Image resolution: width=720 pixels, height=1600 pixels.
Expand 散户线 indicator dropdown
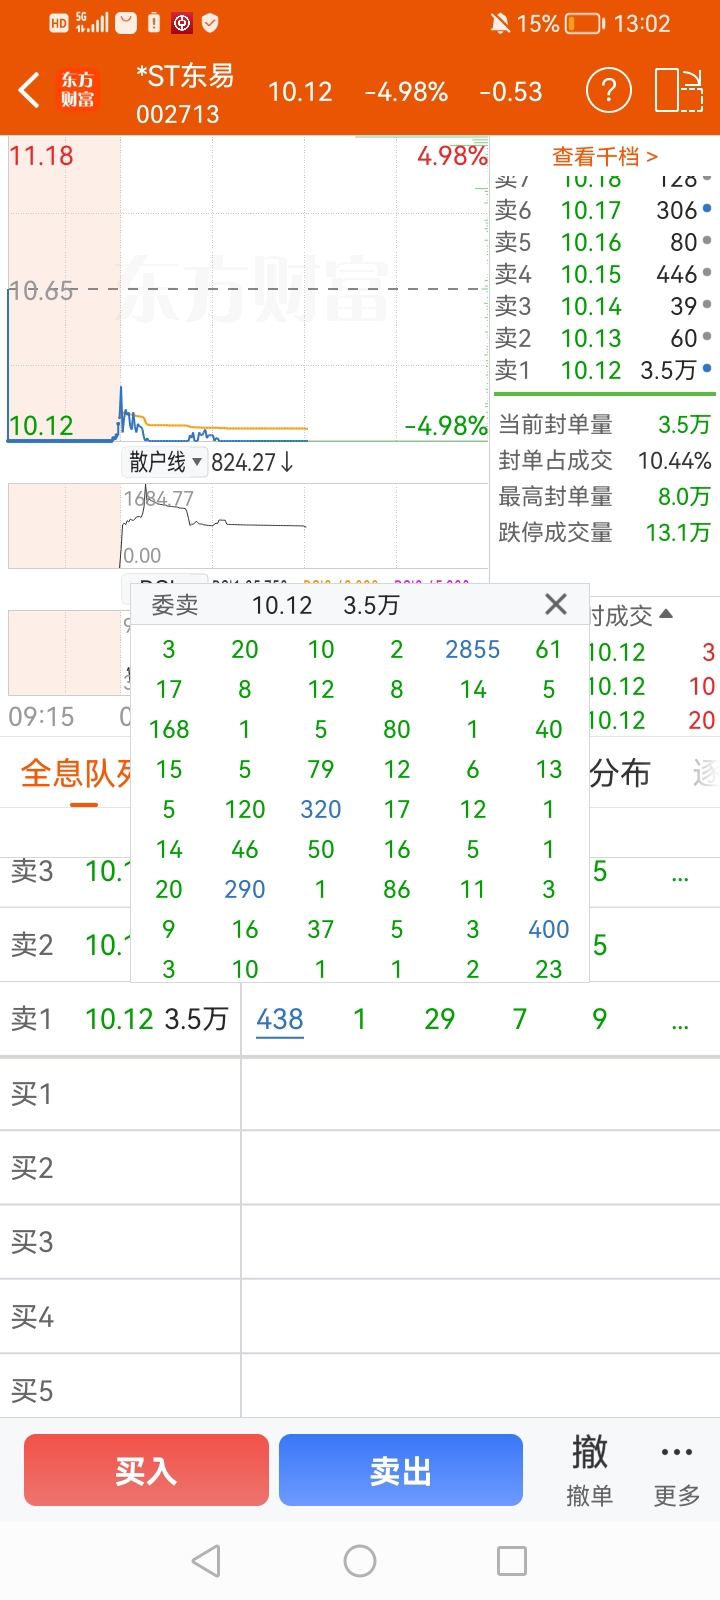(166, 462)
